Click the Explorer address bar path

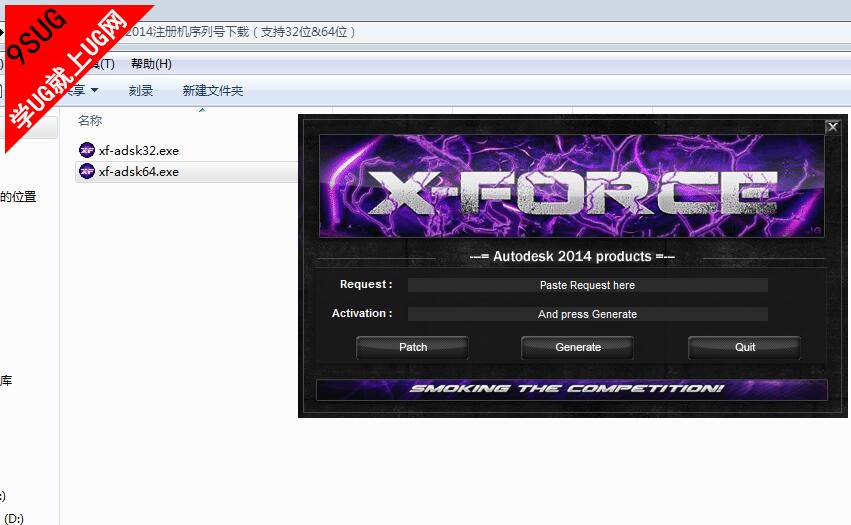(241, 32)
